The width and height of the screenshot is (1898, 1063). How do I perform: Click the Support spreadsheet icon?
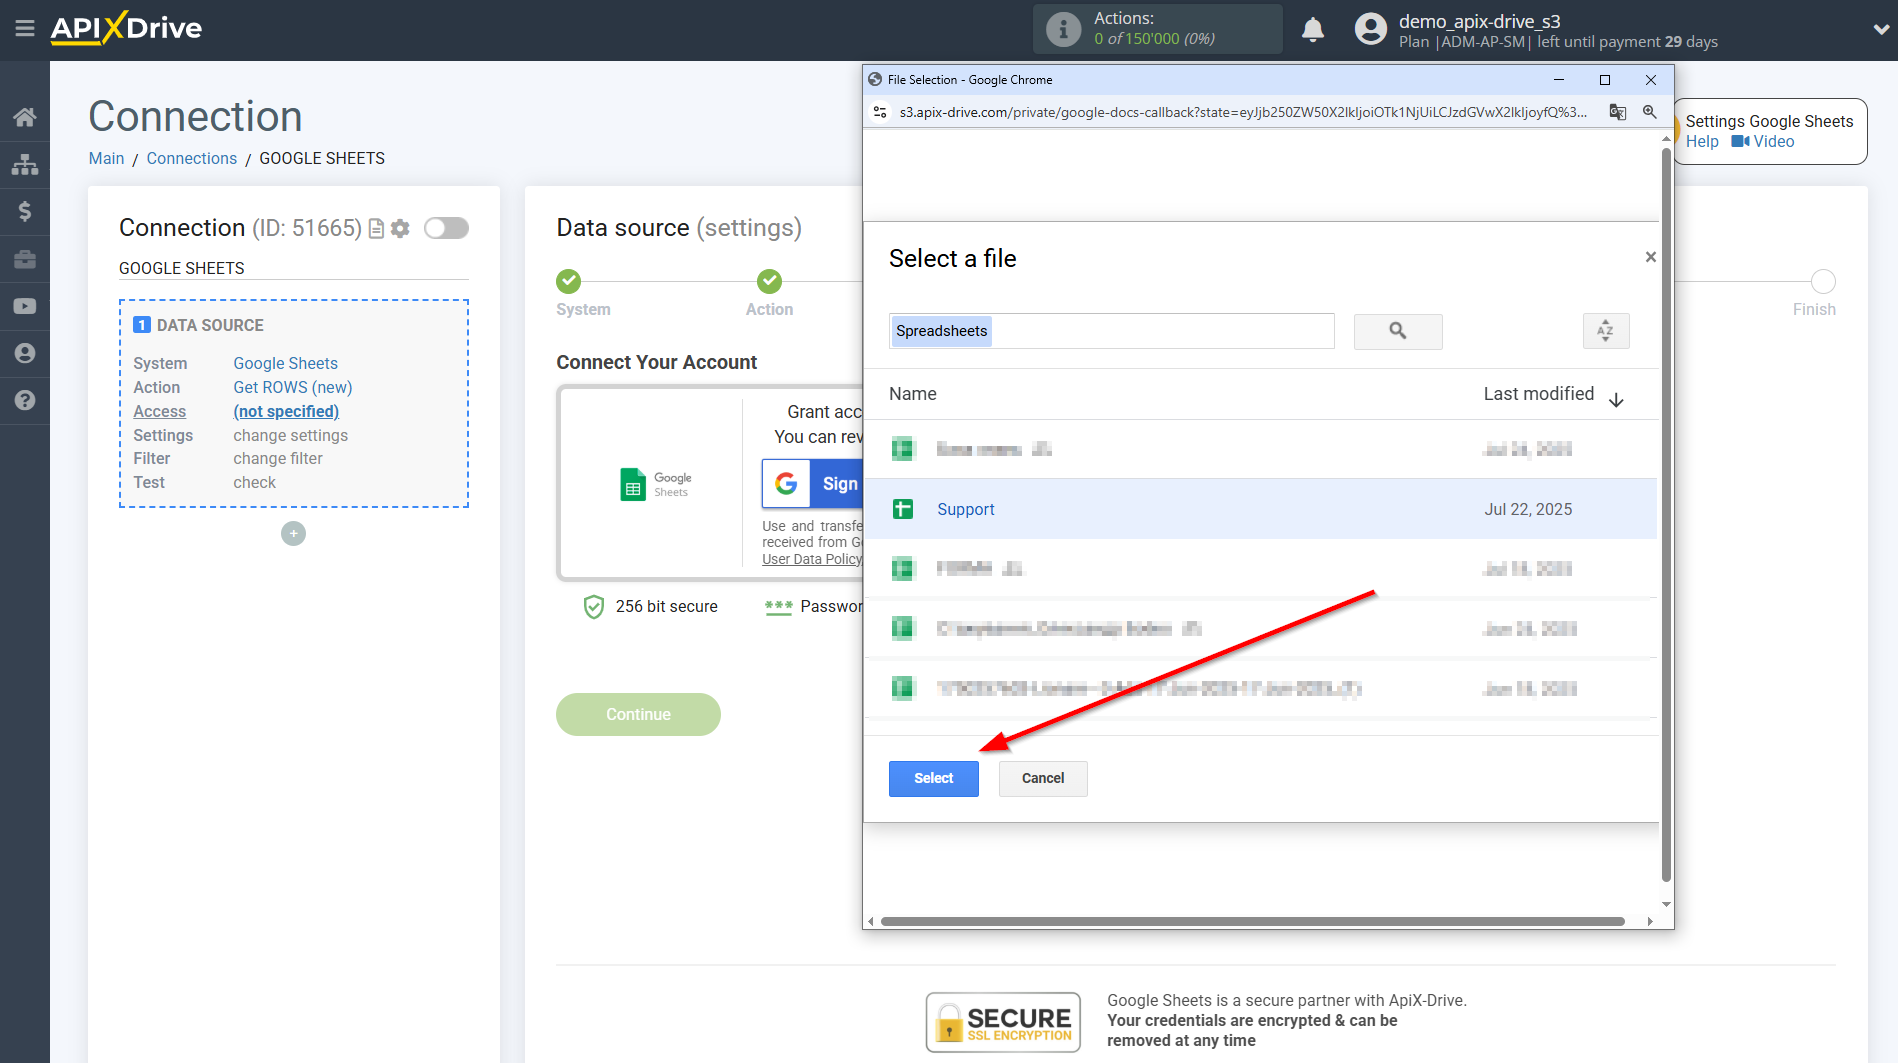(x=903, y=509)
